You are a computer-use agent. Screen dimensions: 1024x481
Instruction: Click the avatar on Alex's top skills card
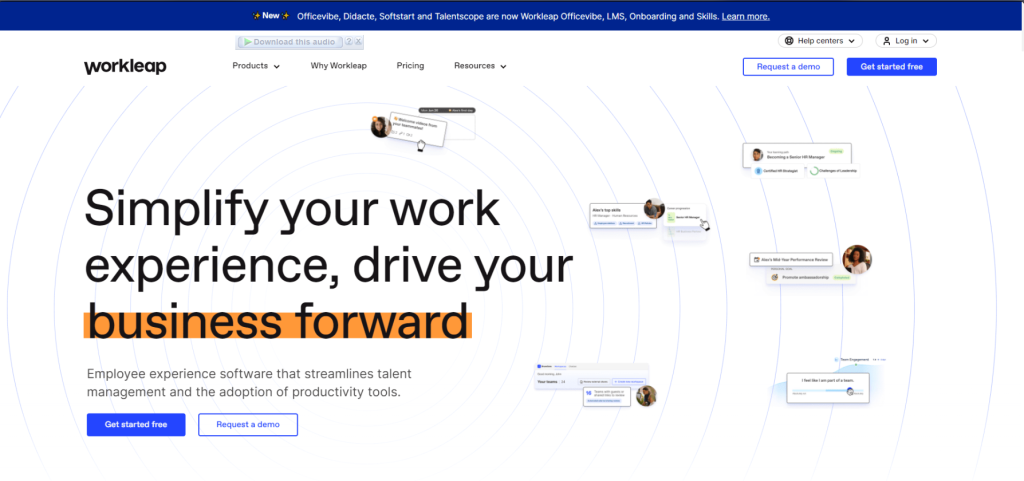pos(654,209)
